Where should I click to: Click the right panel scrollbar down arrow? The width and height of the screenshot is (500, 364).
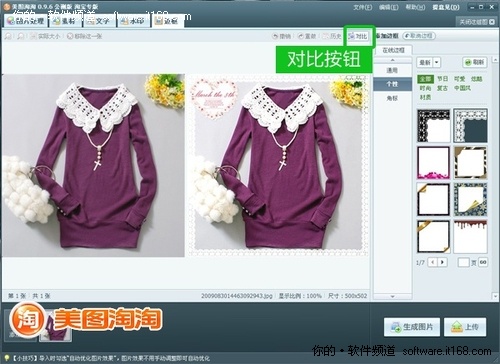[495, 296]
